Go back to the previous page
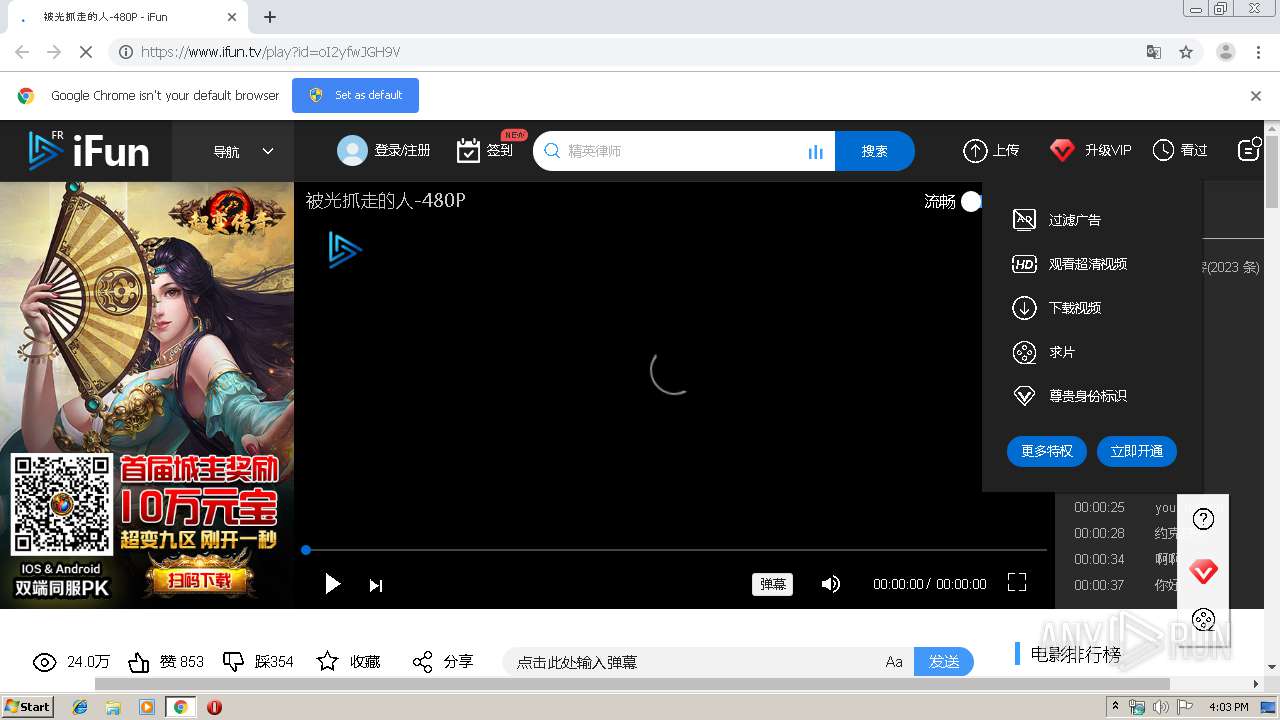The image size is (1280, 720). click(x=22, y=52)
